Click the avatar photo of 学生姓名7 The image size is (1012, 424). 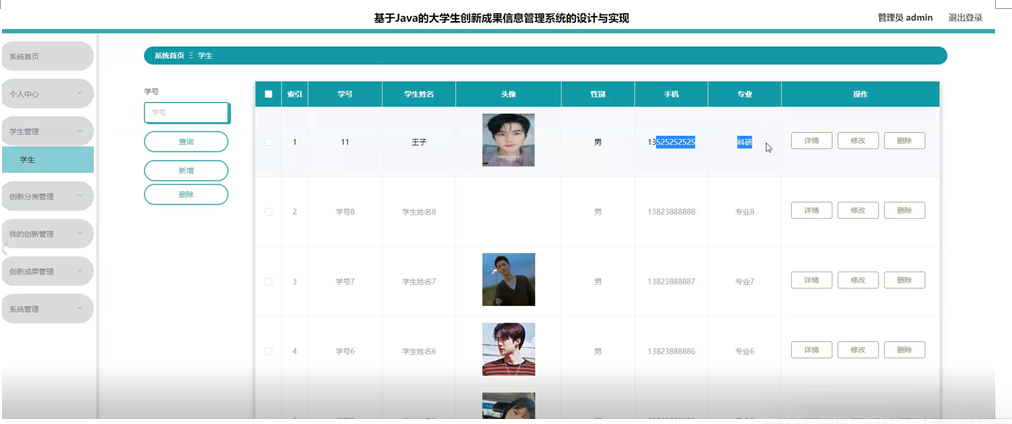point(509,279)
